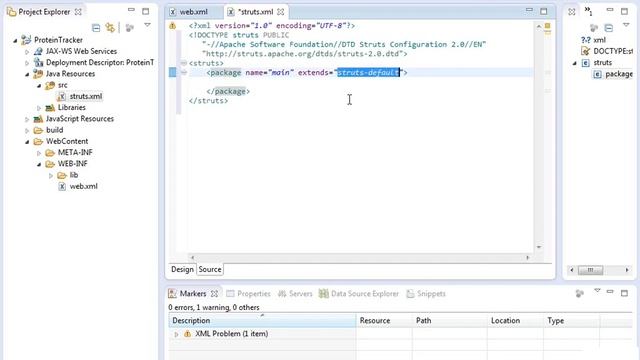The height and width of the screenshot is (360, 640).
Task: Collapse the struts node in Outline
Action: pyautogui.click(x=575, y=63)
